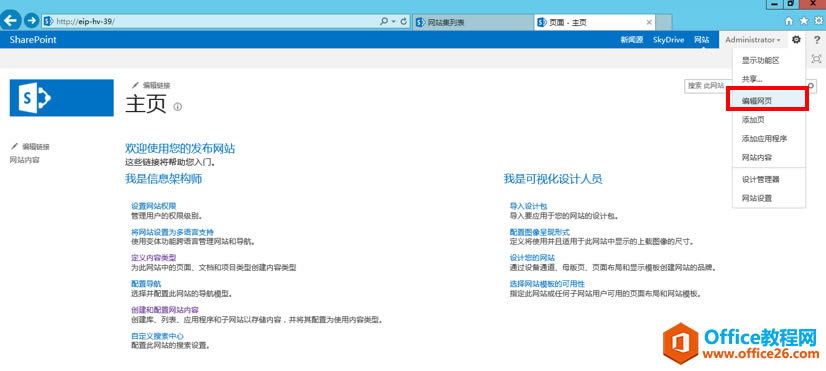Click the 主页 page title
The image size is (826, 371).
(146, 104)
